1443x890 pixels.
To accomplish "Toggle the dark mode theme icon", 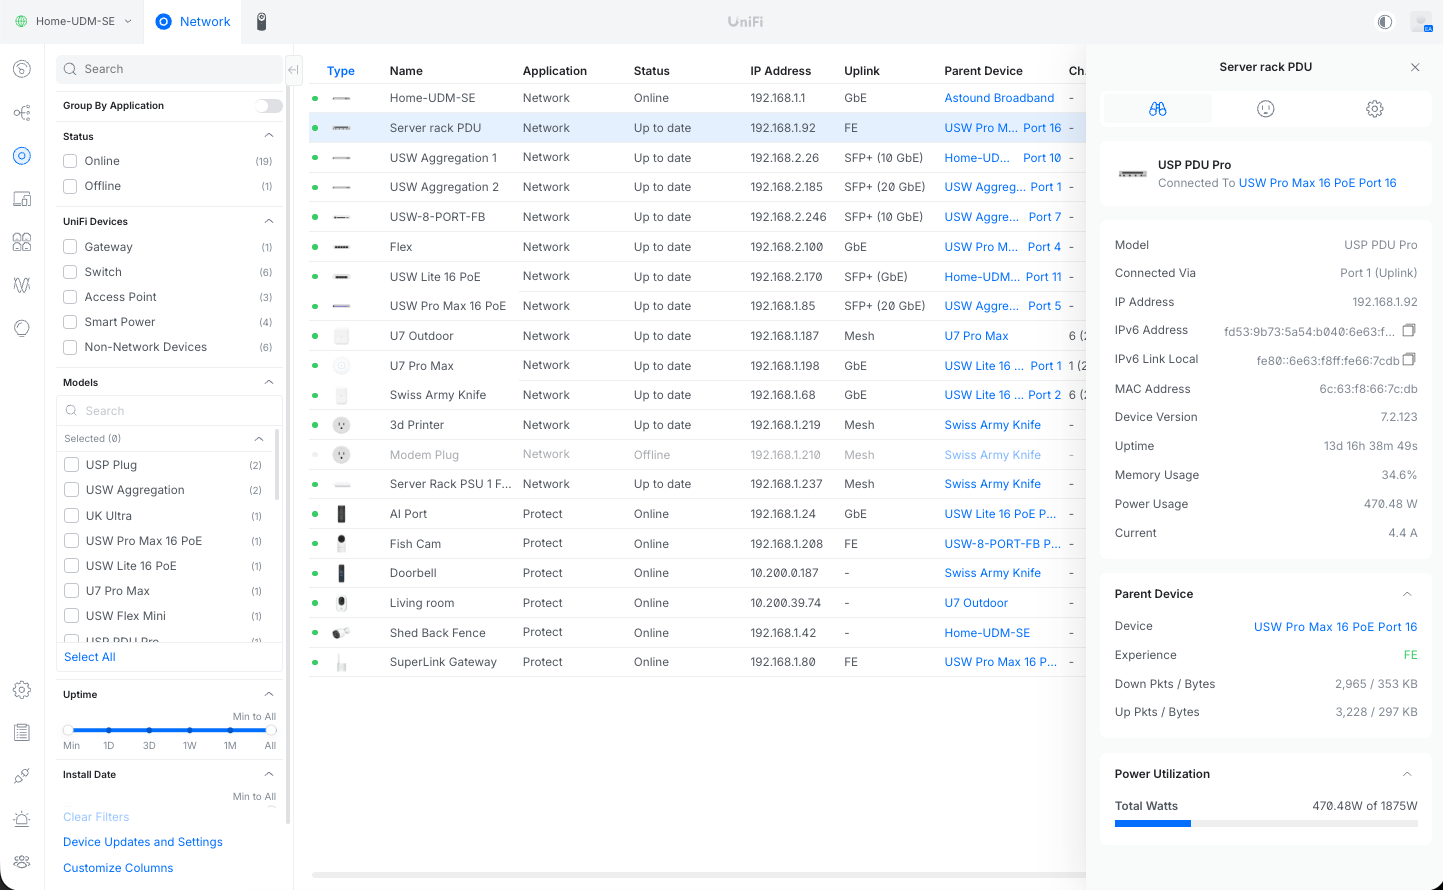I will pyautogui.click(x=1384, y=21).
